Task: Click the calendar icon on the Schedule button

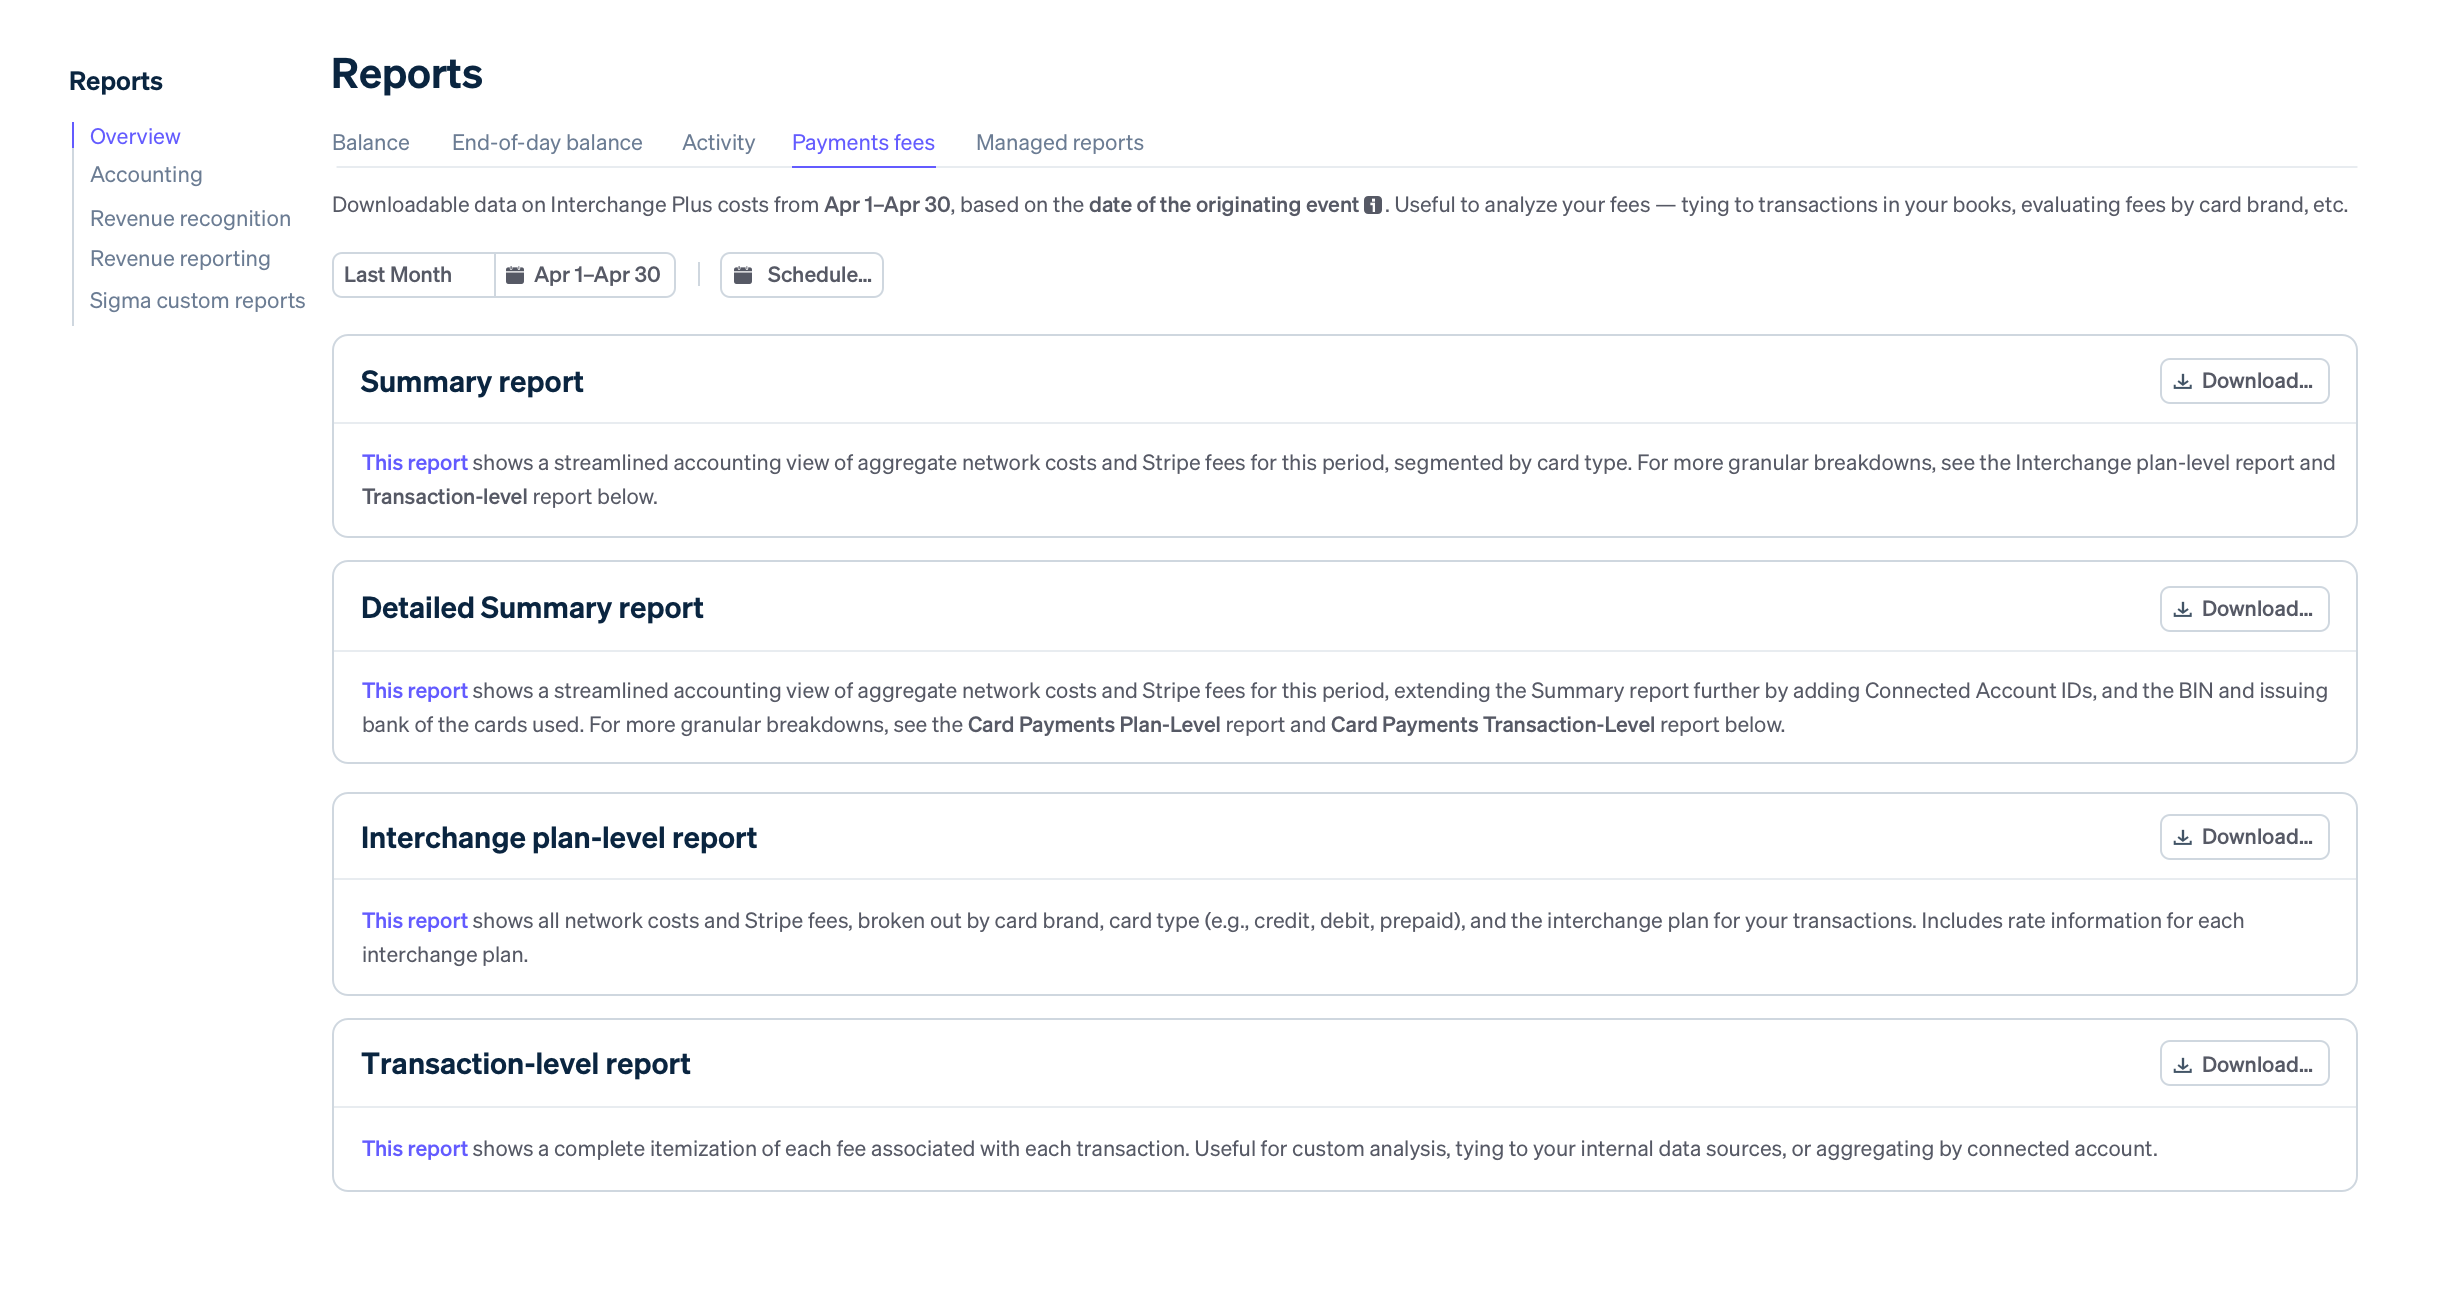Action: [744, 274]
